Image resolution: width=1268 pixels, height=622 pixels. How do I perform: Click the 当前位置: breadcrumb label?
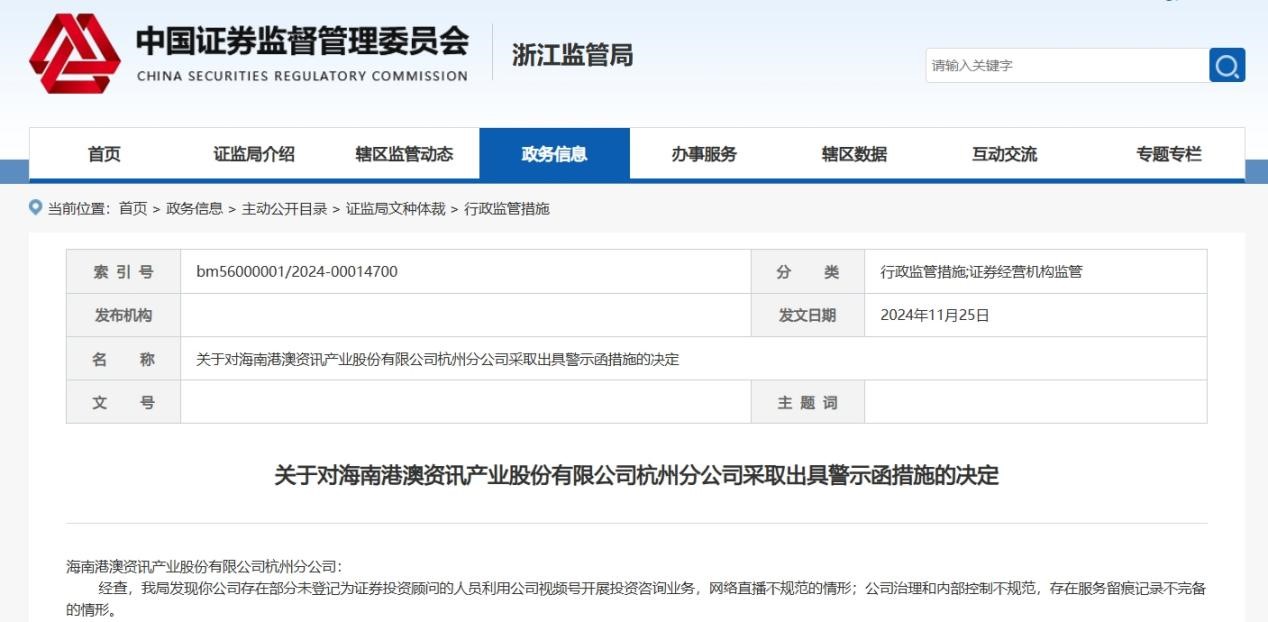click(81, 208)
